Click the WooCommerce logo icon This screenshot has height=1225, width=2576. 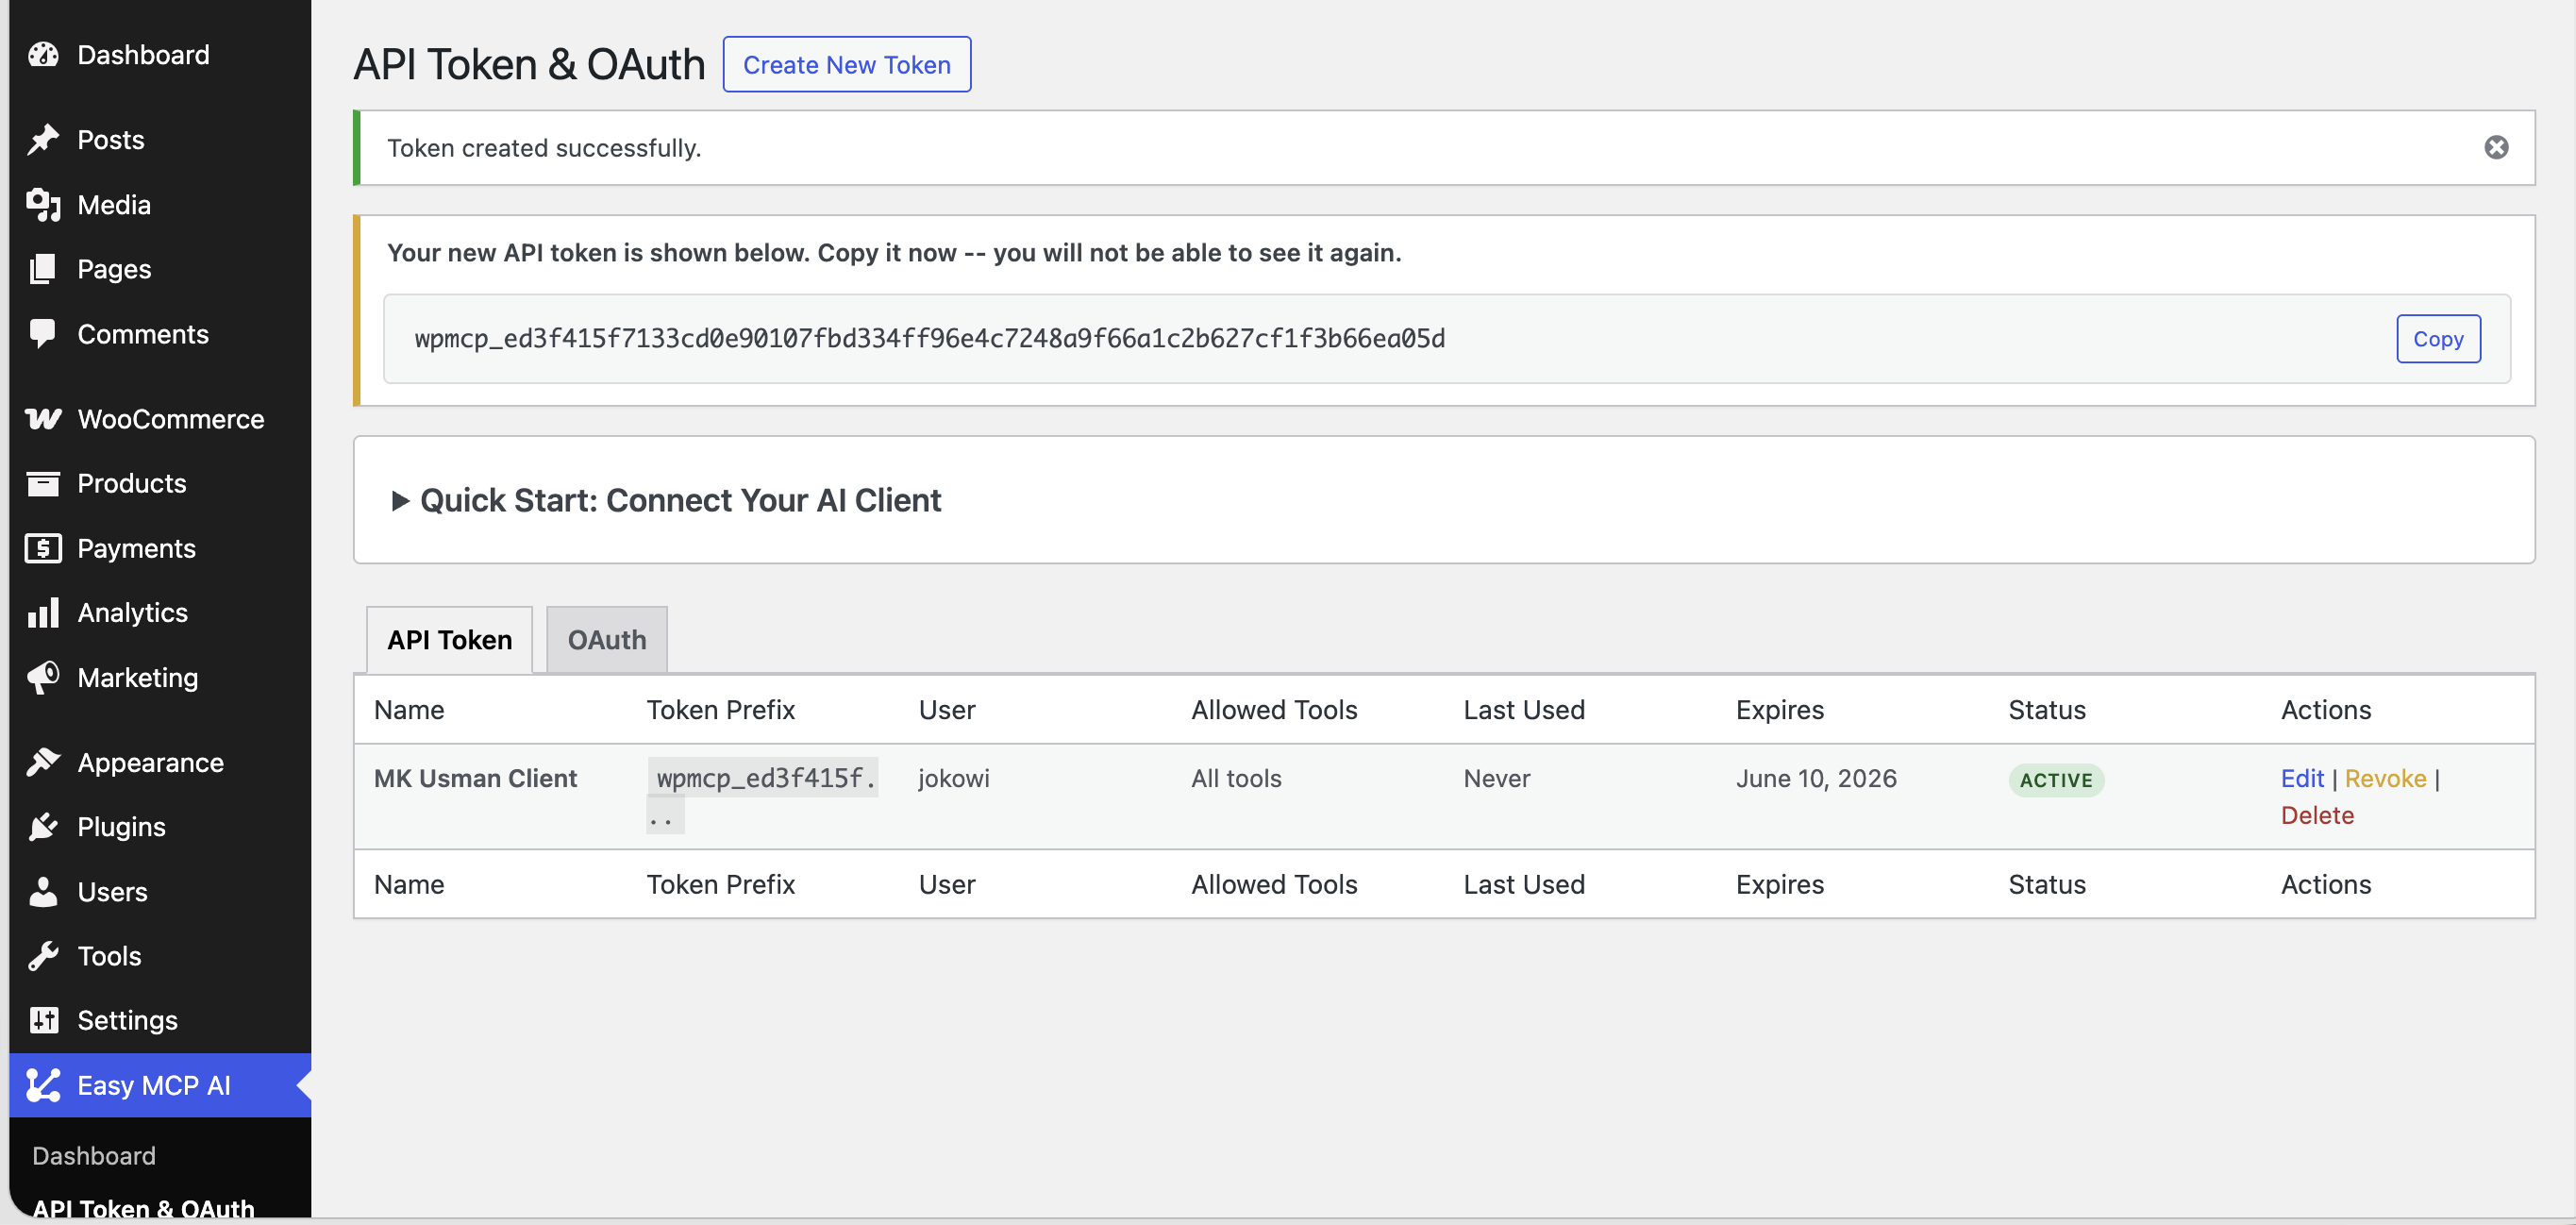pos(43,419)
